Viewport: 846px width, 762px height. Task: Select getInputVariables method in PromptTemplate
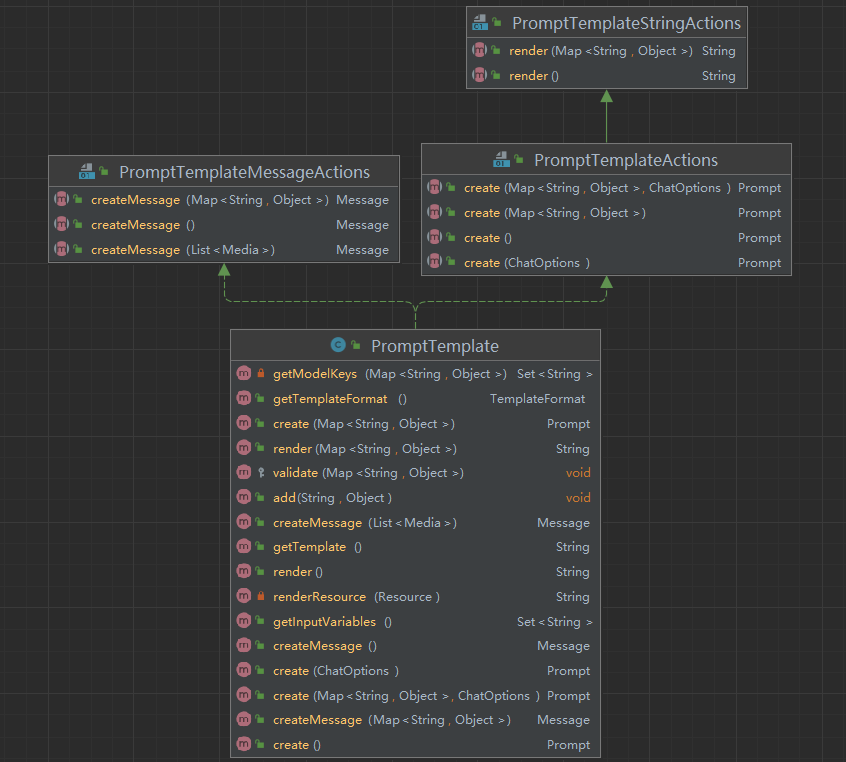click(415, 622)
